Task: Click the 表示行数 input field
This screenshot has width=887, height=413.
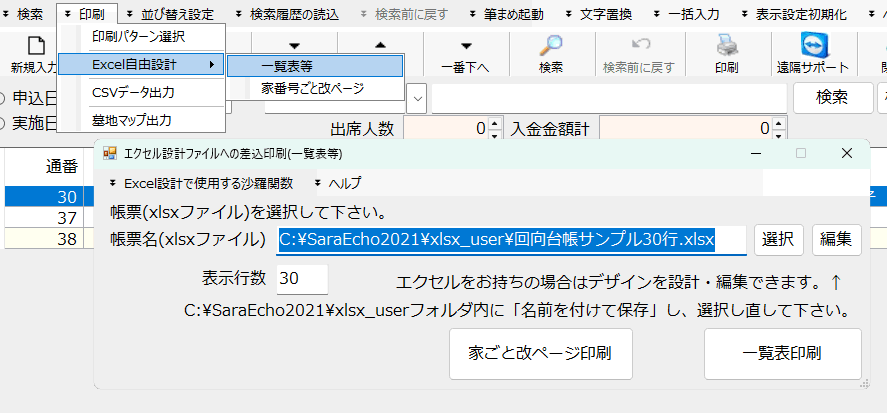Action: point(302,278)
